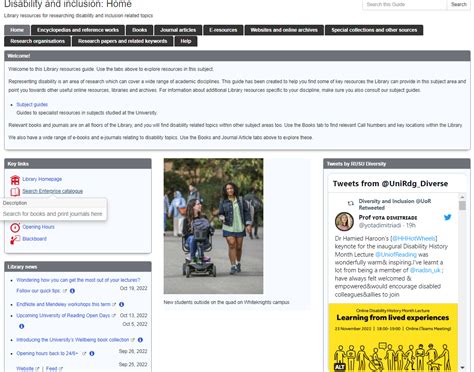
Task: Click the Website link under Library news
Action: (x=25, y=369)
